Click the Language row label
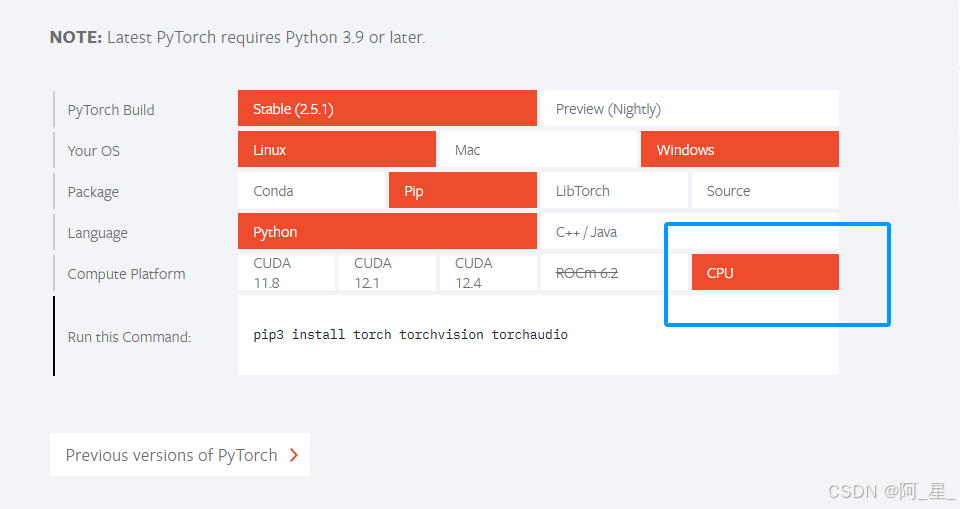Screen dimensions: 960x509 (x=97, y=233)
